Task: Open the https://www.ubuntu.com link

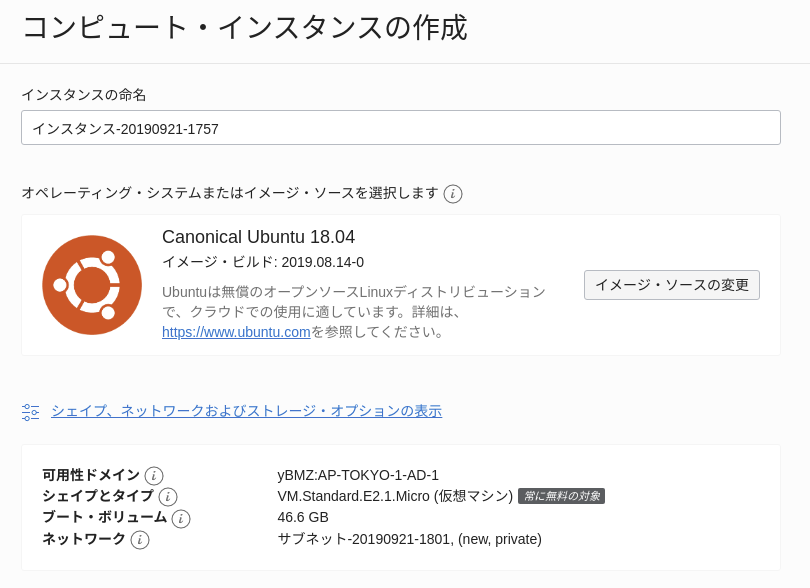Action: pyautogui.click(x=236, y=332)
